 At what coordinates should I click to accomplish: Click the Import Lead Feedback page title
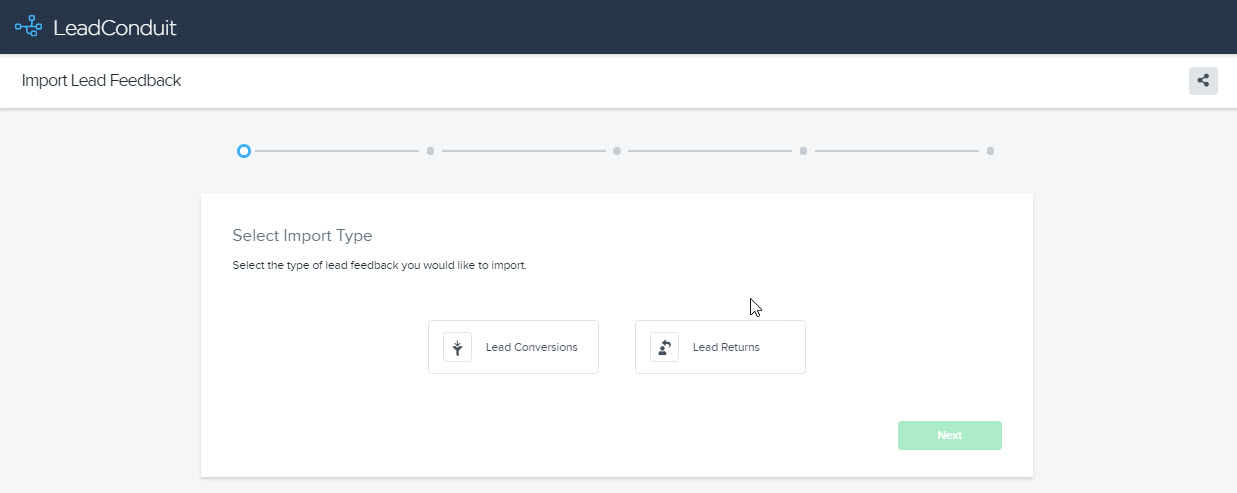coord(101,81)
